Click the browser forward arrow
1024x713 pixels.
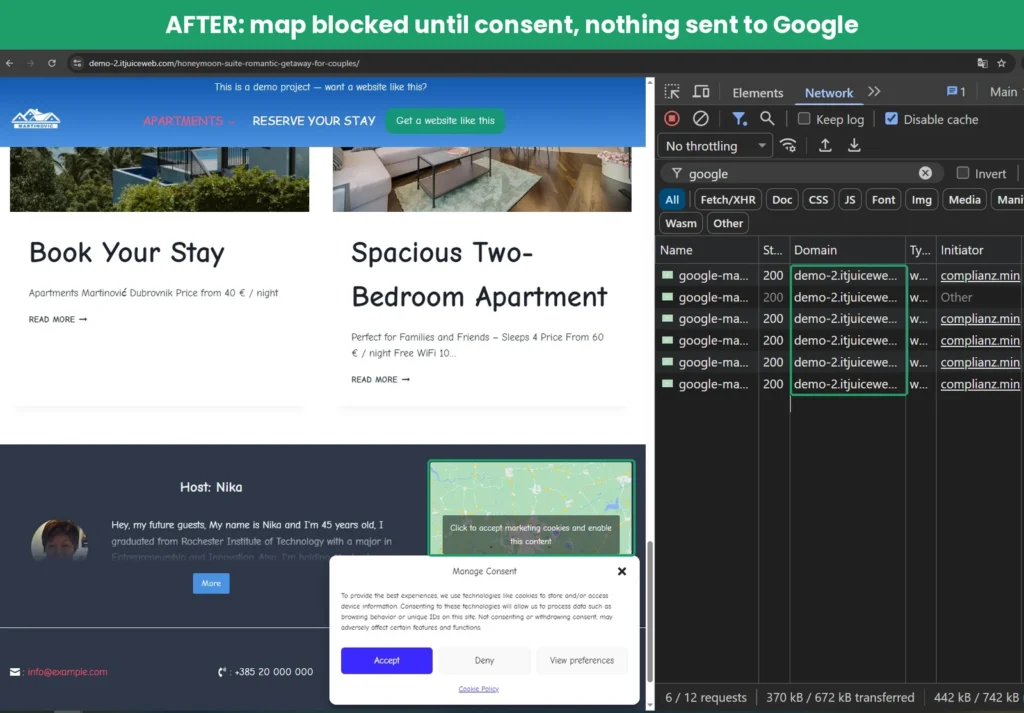(31, 63)
